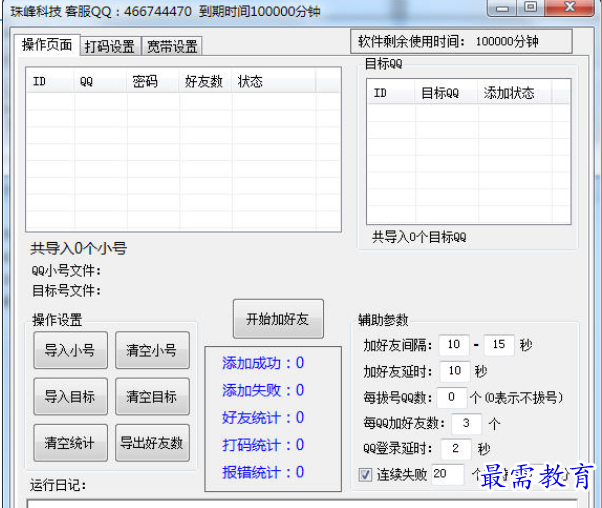
Task: Click the 打码统计：0 statistic
Action: pyautogui.click(x=263, y=445)
